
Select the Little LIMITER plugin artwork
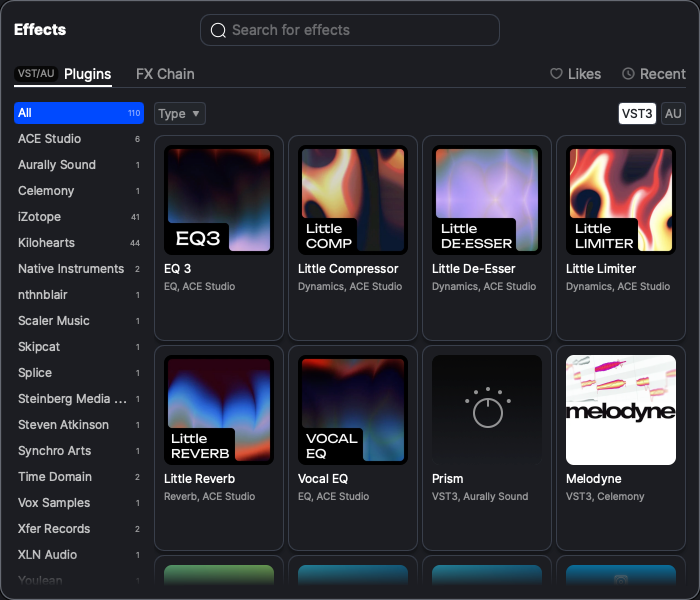(x=621, y=200)
